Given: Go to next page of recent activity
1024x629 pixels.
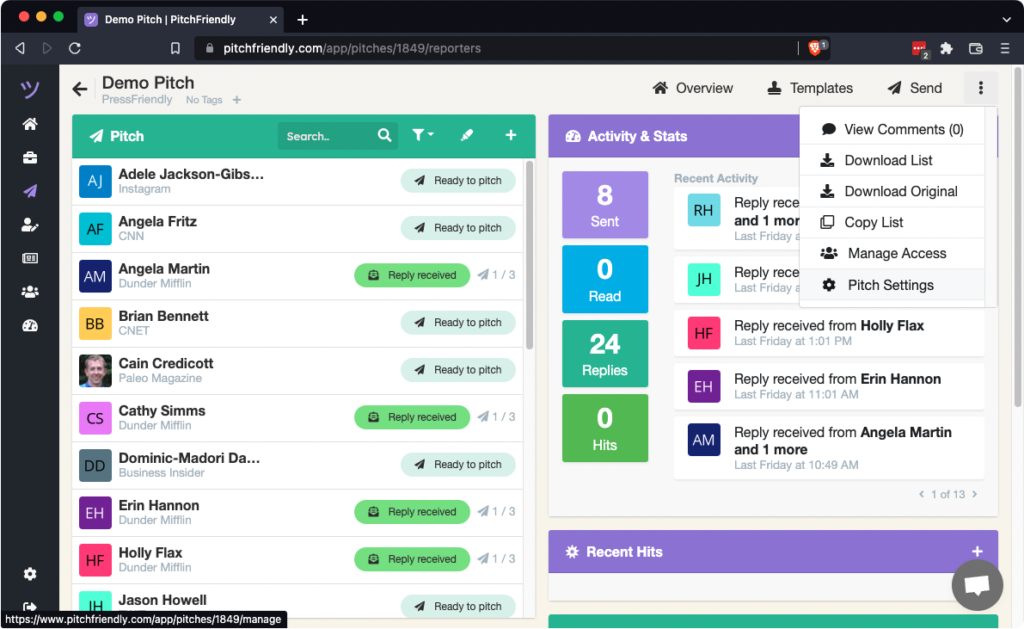Looking at the screenshot, I should (x=975, y=494).
